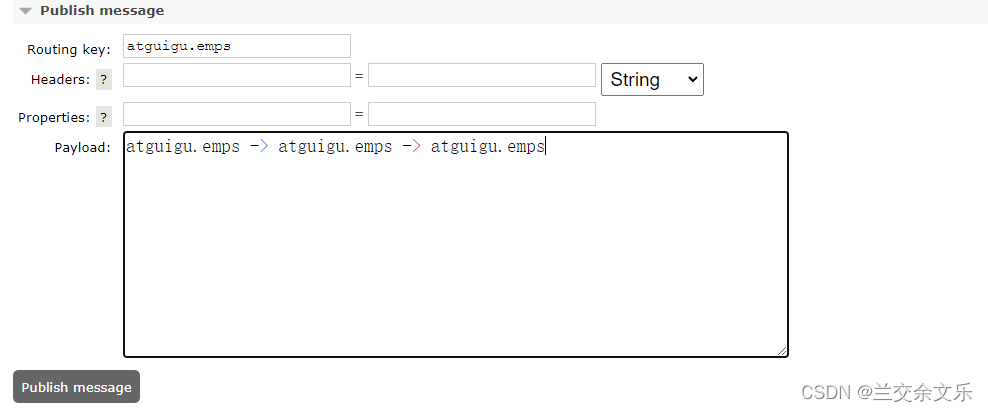Open the String header type dropdown
Viewport: 988px width, 412px height.
(x=652, y=79)
